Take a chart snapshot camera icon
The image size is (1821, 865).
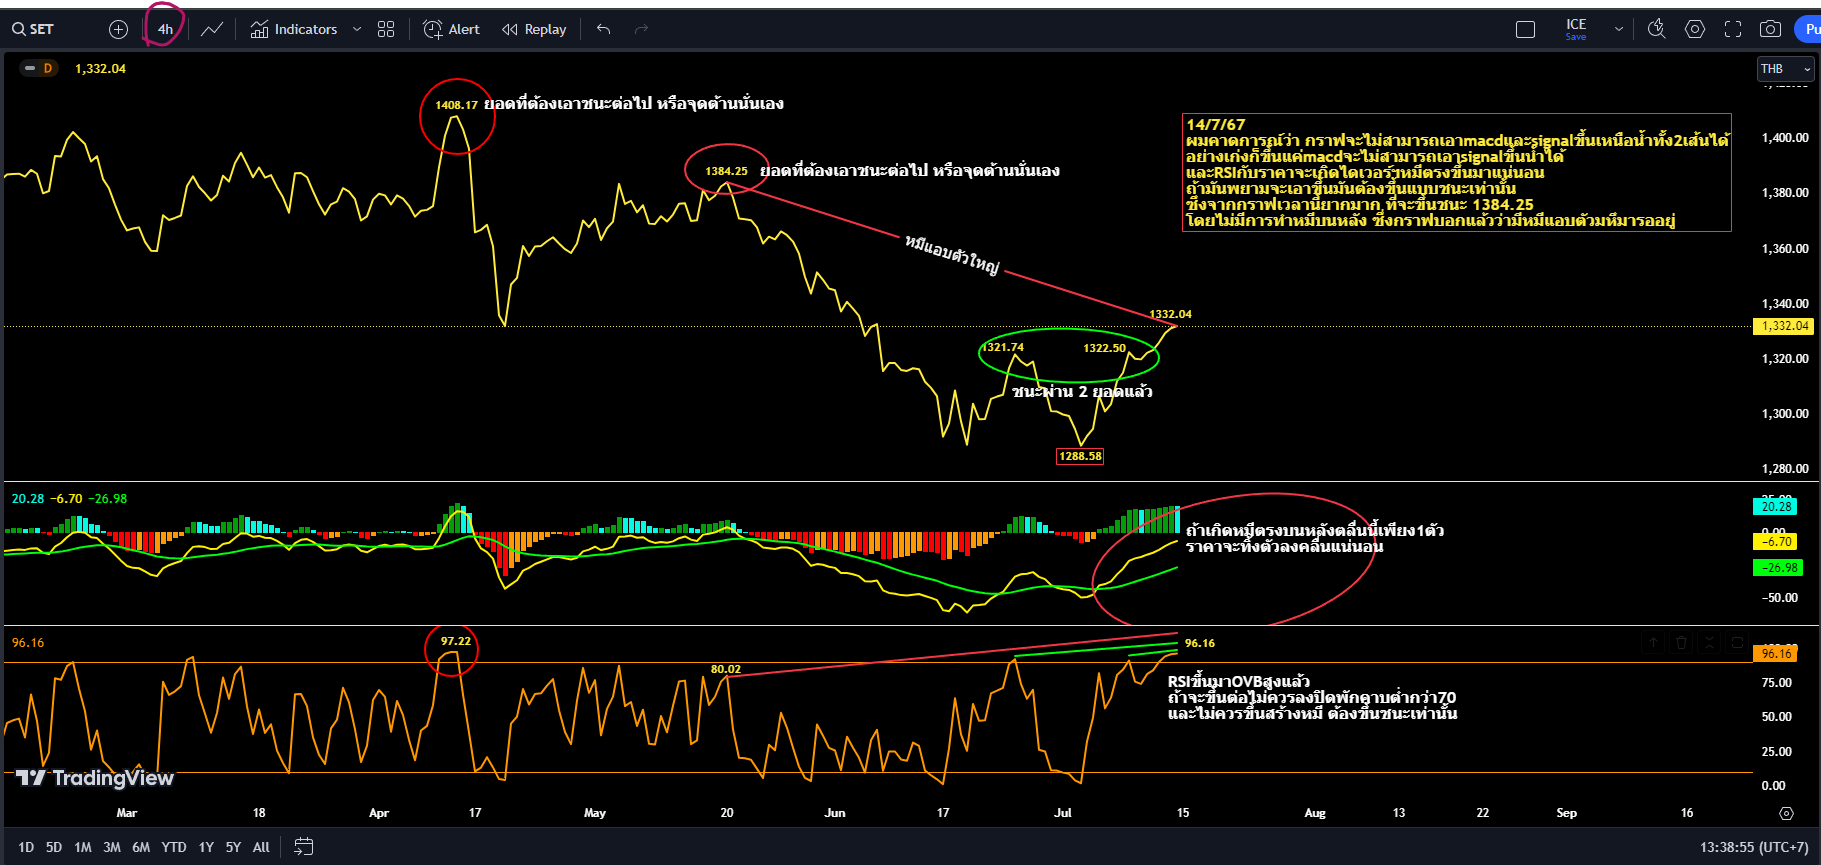point(1770,29)
